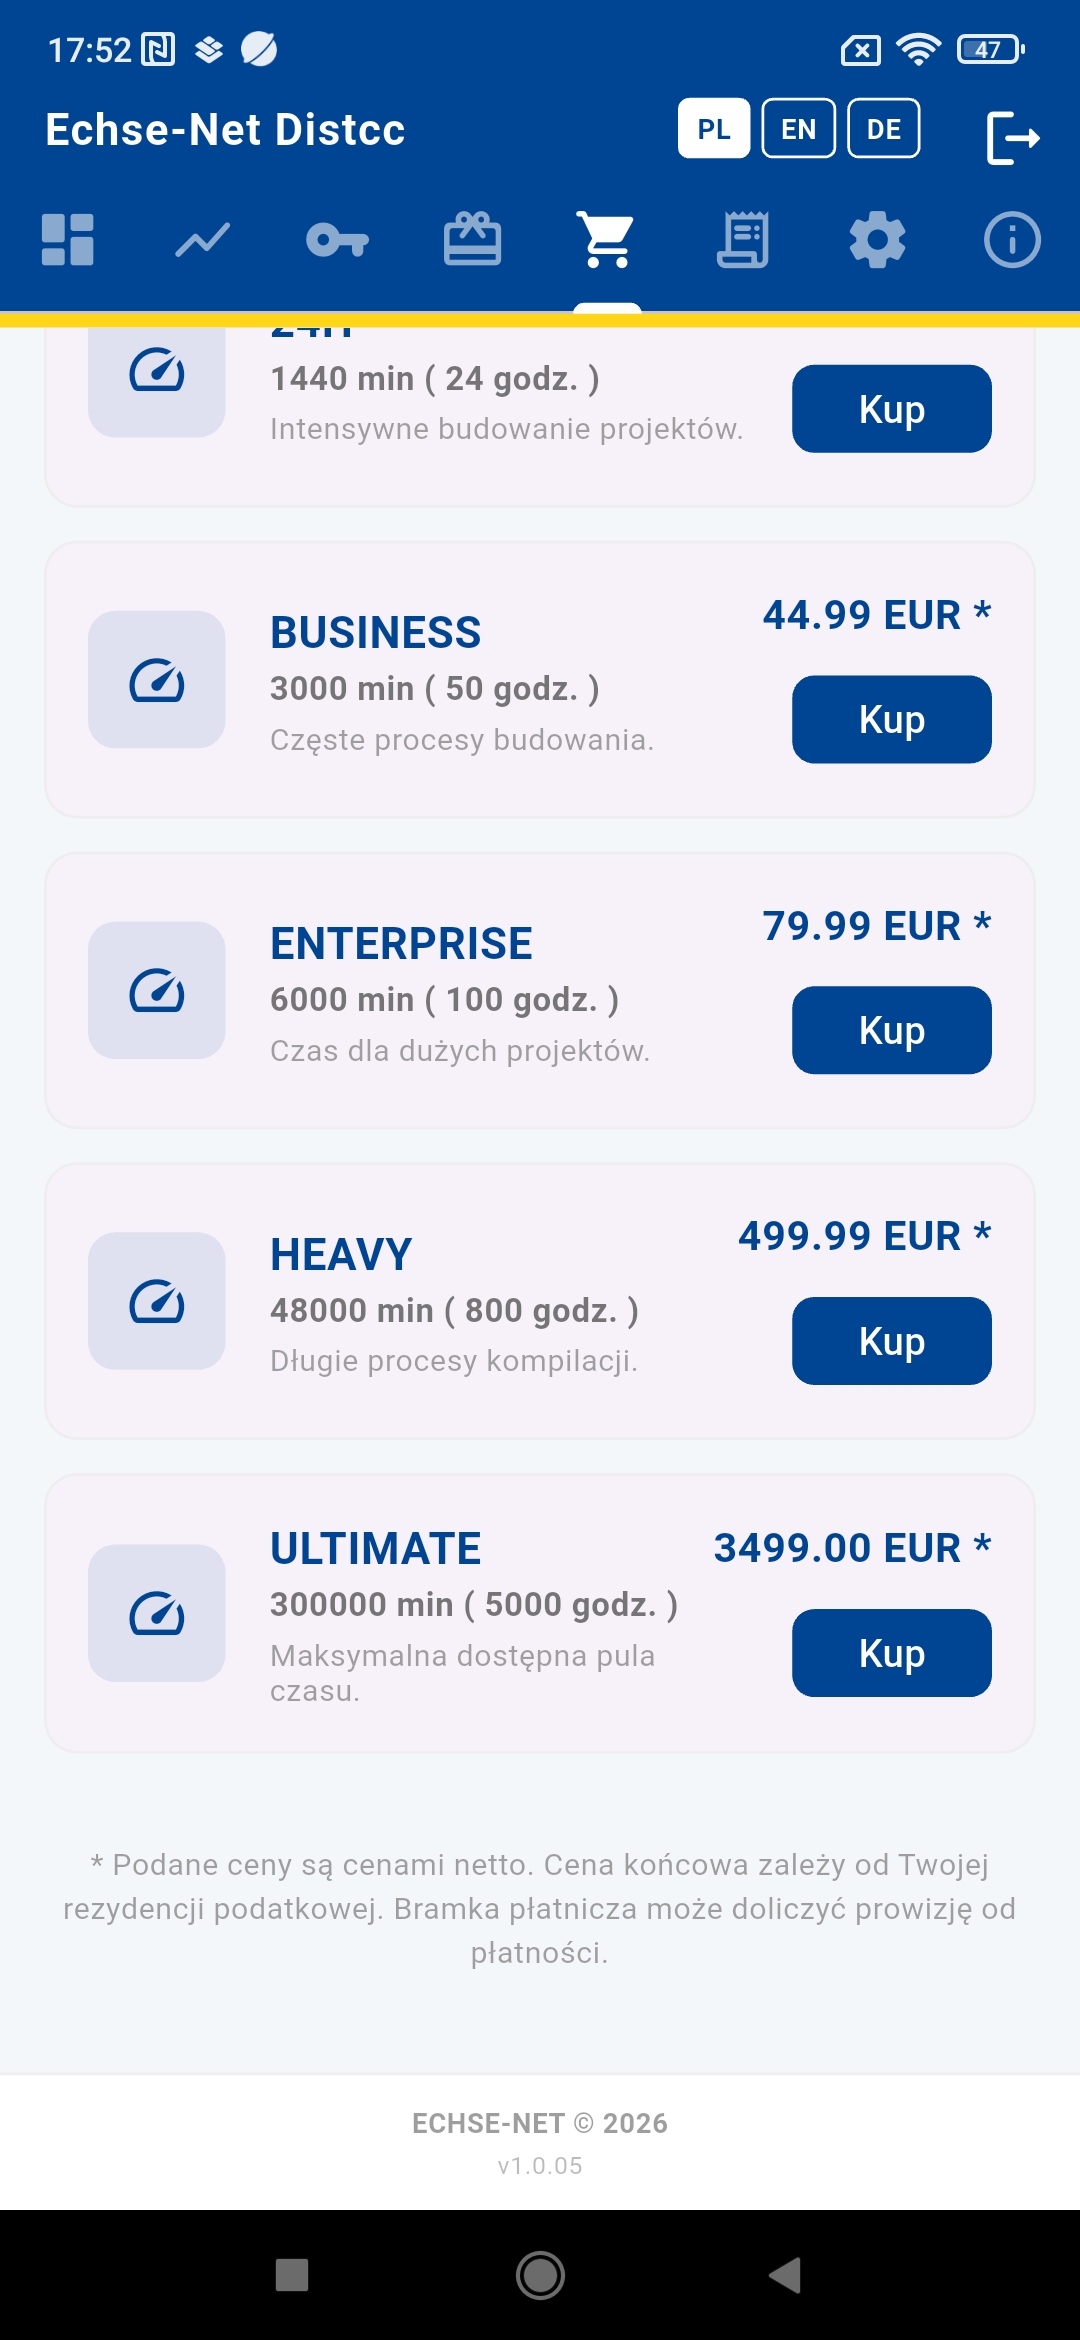This screenshot has height=2340, width=1080.
Task: Open the settings gear tab
Action: coord(878,240)
